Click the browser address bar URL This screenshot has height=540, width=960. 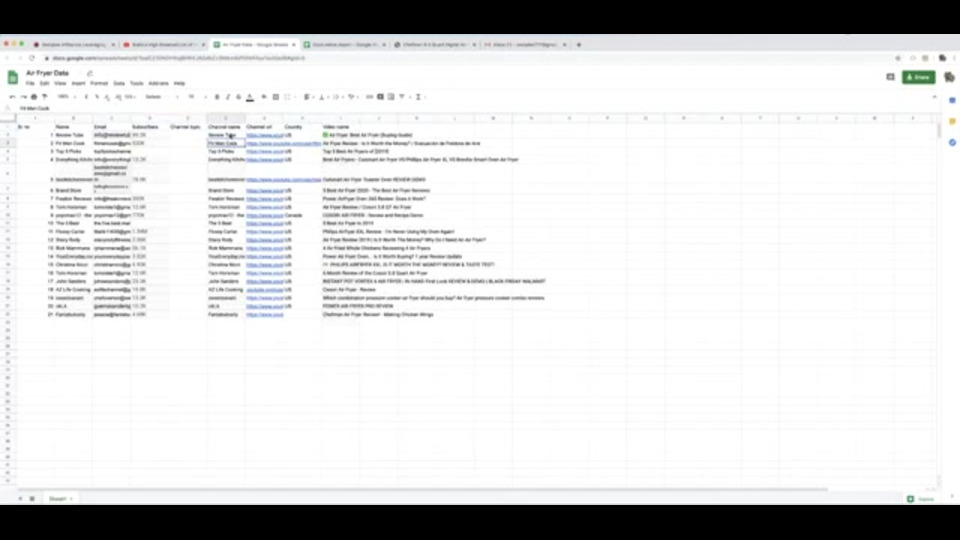click(x=178, y=58)
